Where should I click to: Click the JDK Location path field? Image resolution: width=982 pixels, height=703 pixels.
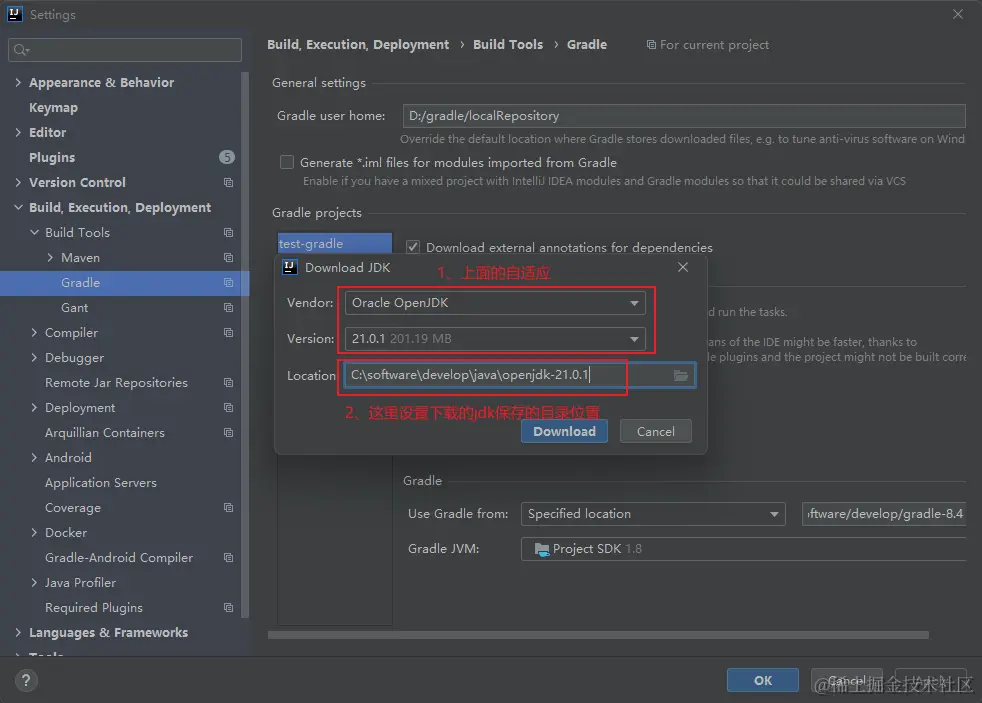click(519, 375)
